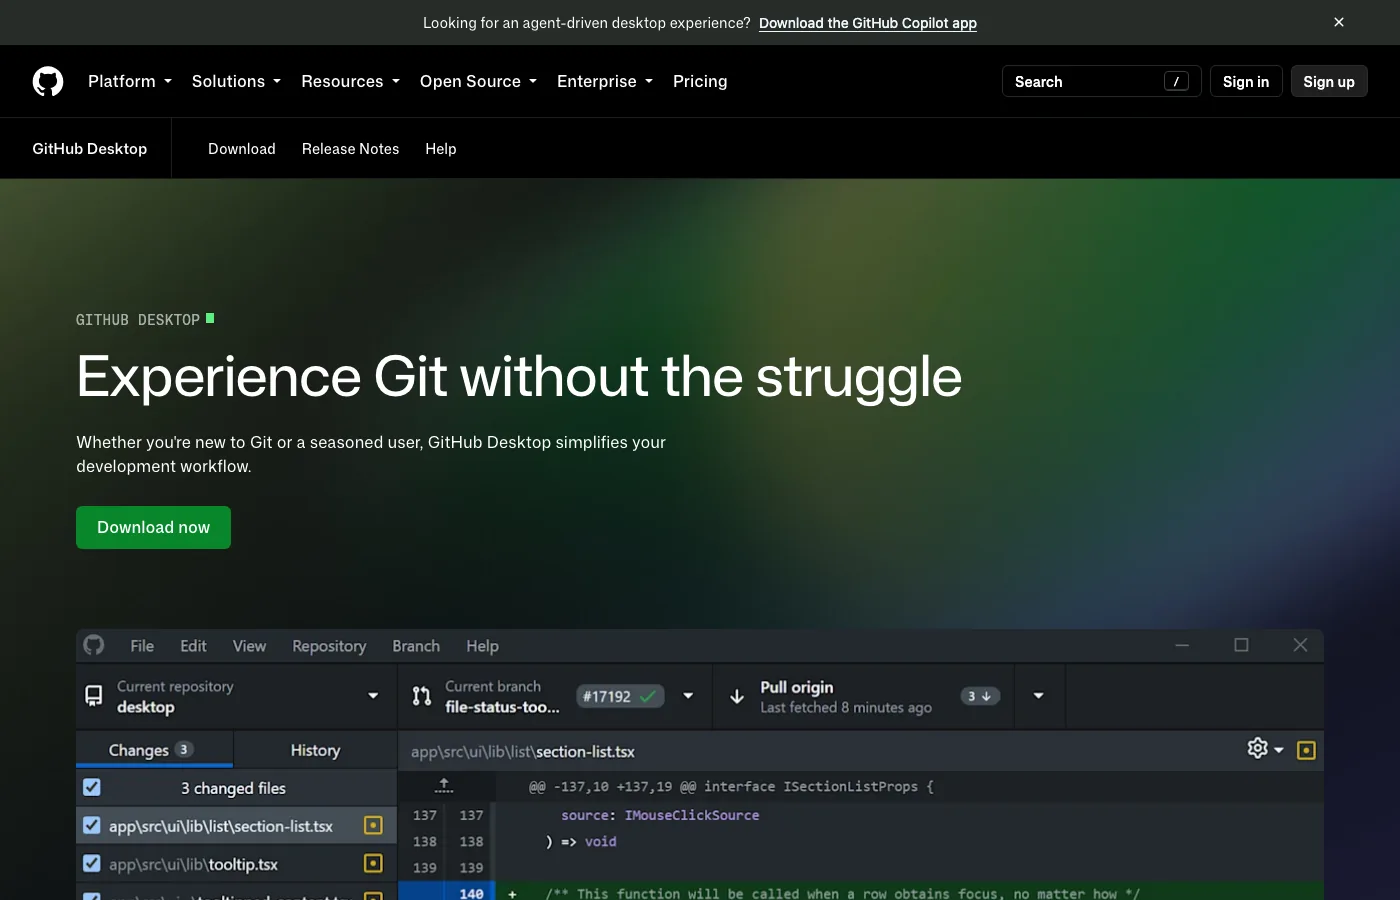
Task: Open the Download the GitHub Copilot app link
Action: [x=868, y=23]
